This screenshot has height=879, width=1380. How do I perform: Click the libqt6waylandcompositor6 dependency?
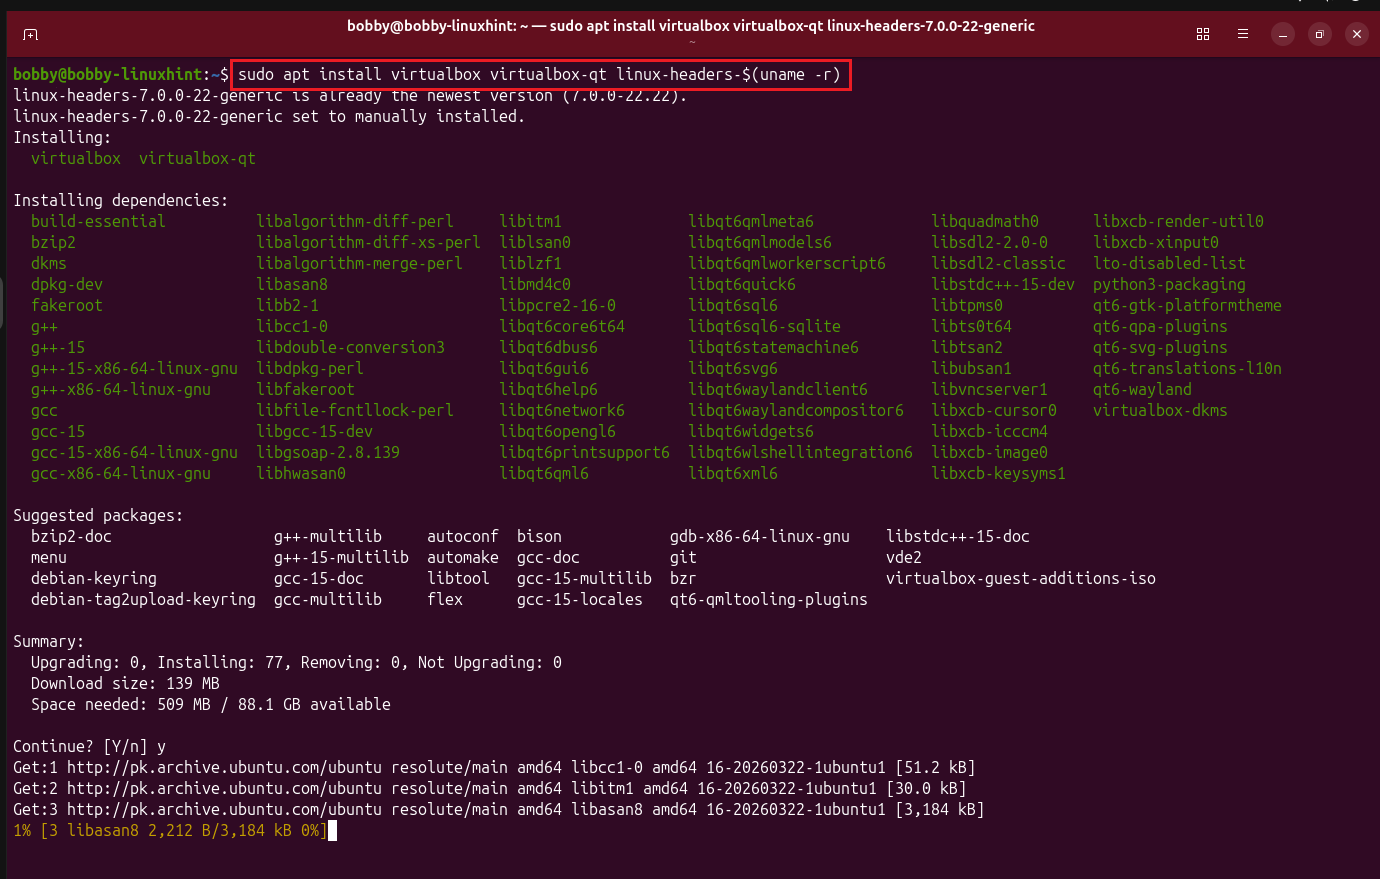point(796,410)
